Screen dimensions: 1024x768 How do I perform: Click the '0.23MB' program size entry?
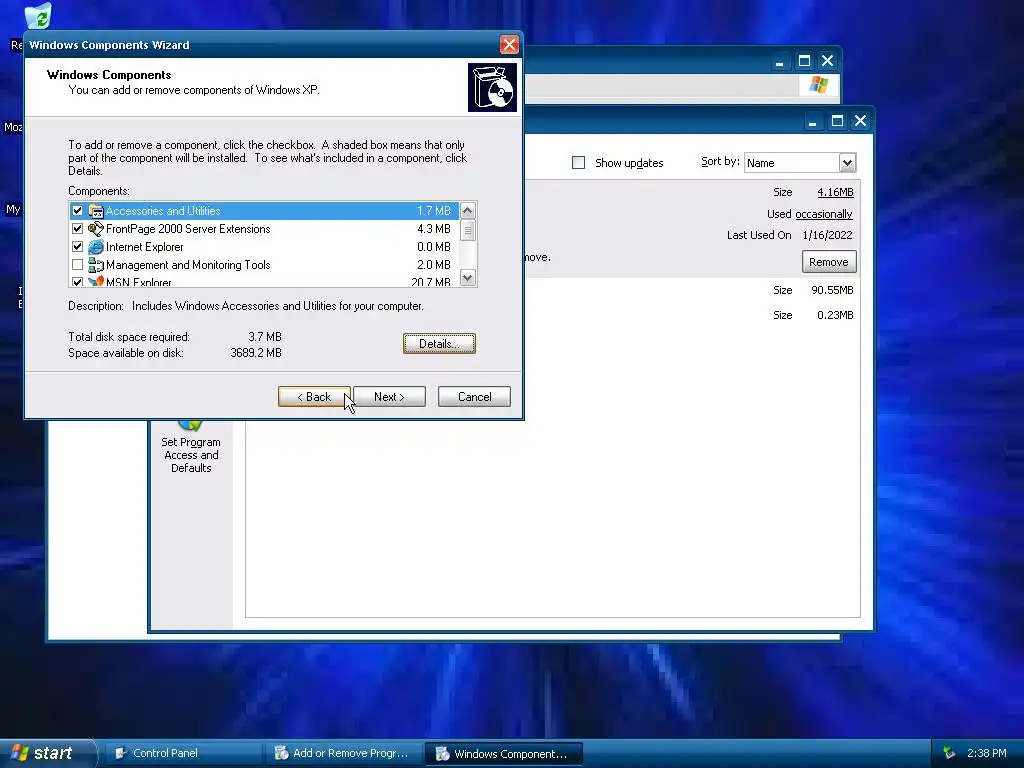(x=835, y=315)
